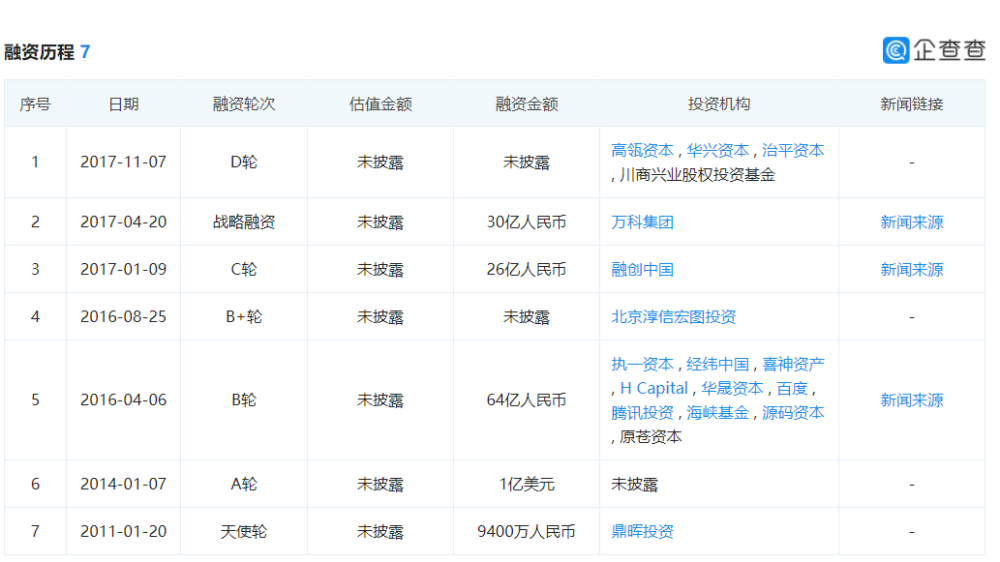
Task: Click the D轮 round cell
Action: [x=244, y=162]
